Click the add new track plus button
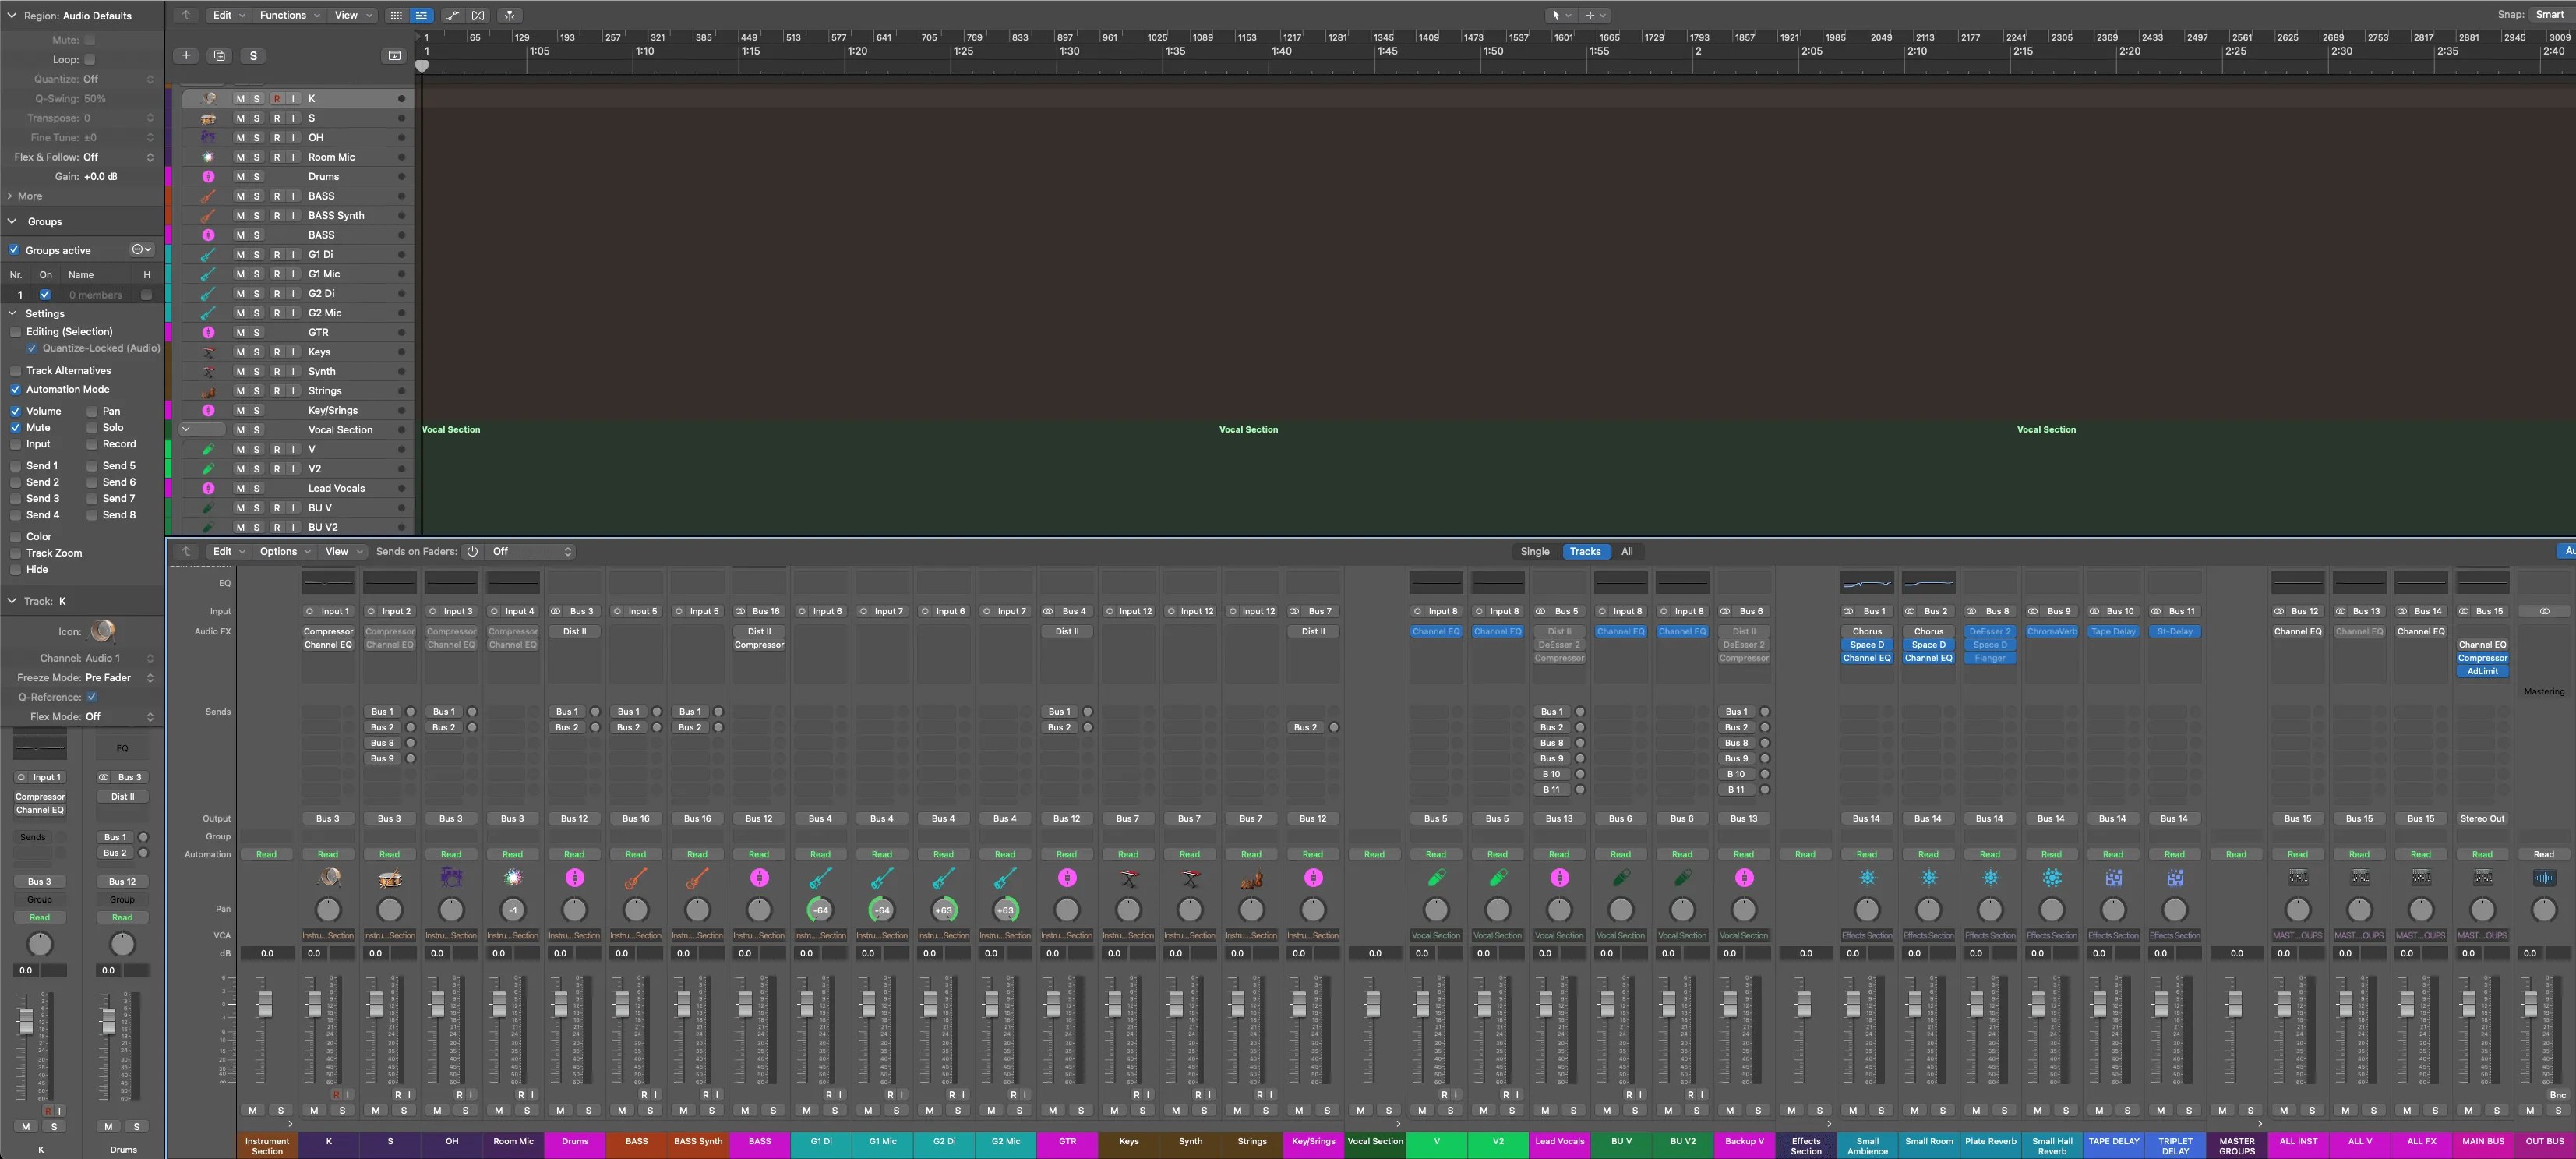The width and height of the screenshot is (2576, 1159). click(186, 56)
